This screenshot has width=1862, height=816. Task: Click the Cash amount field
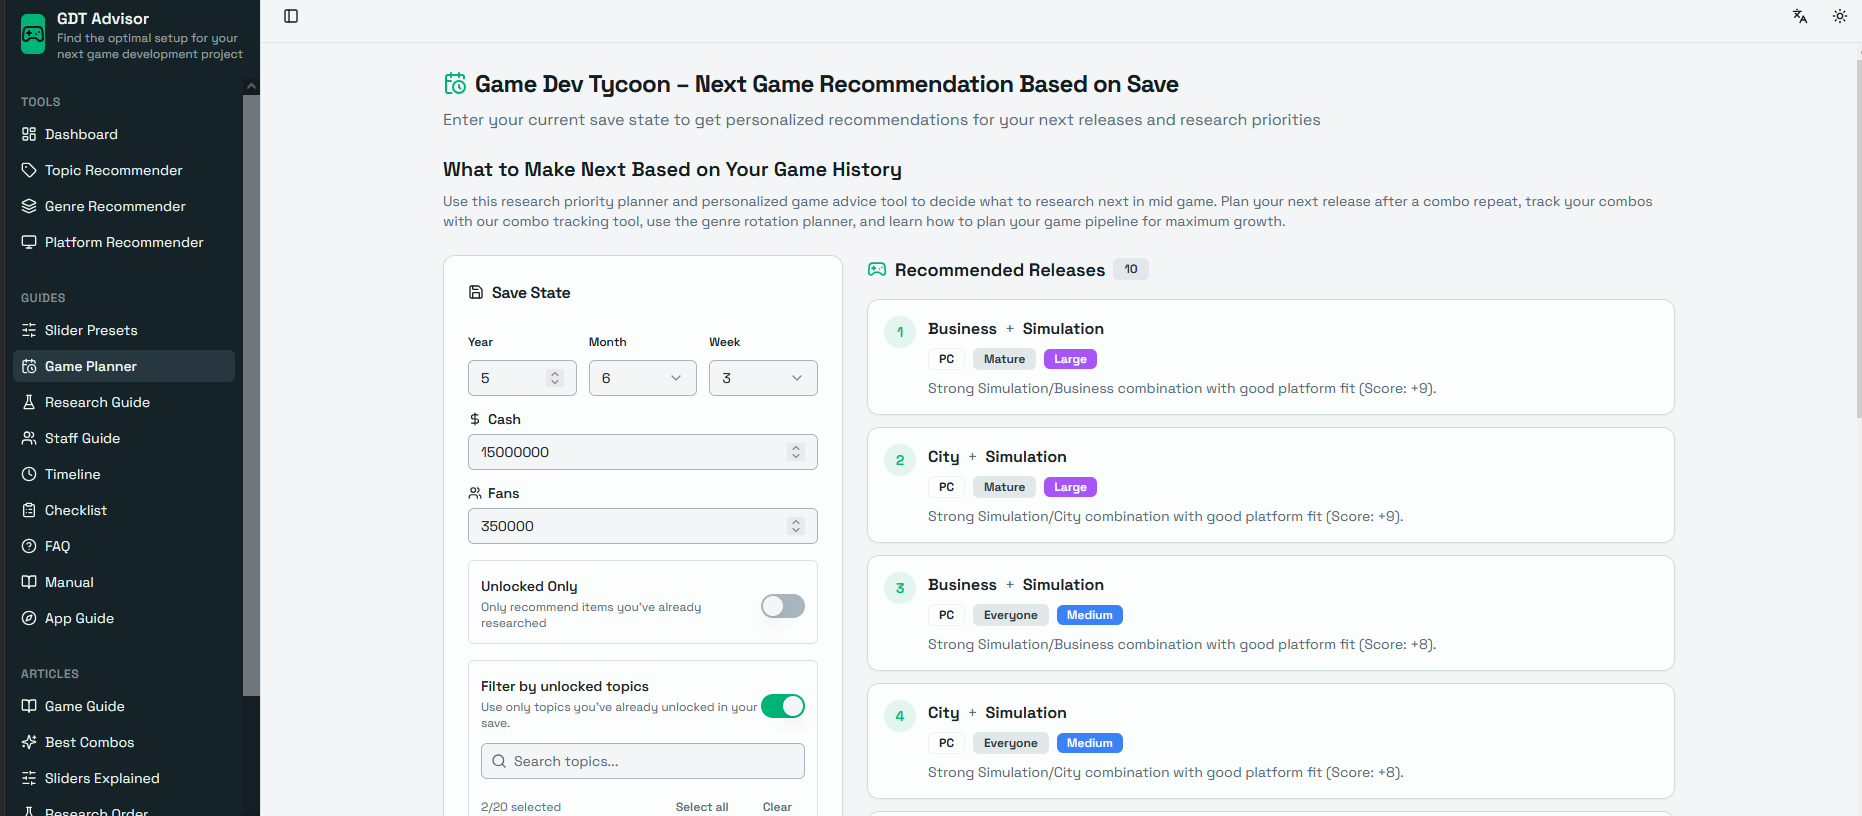tap(630, 452)
